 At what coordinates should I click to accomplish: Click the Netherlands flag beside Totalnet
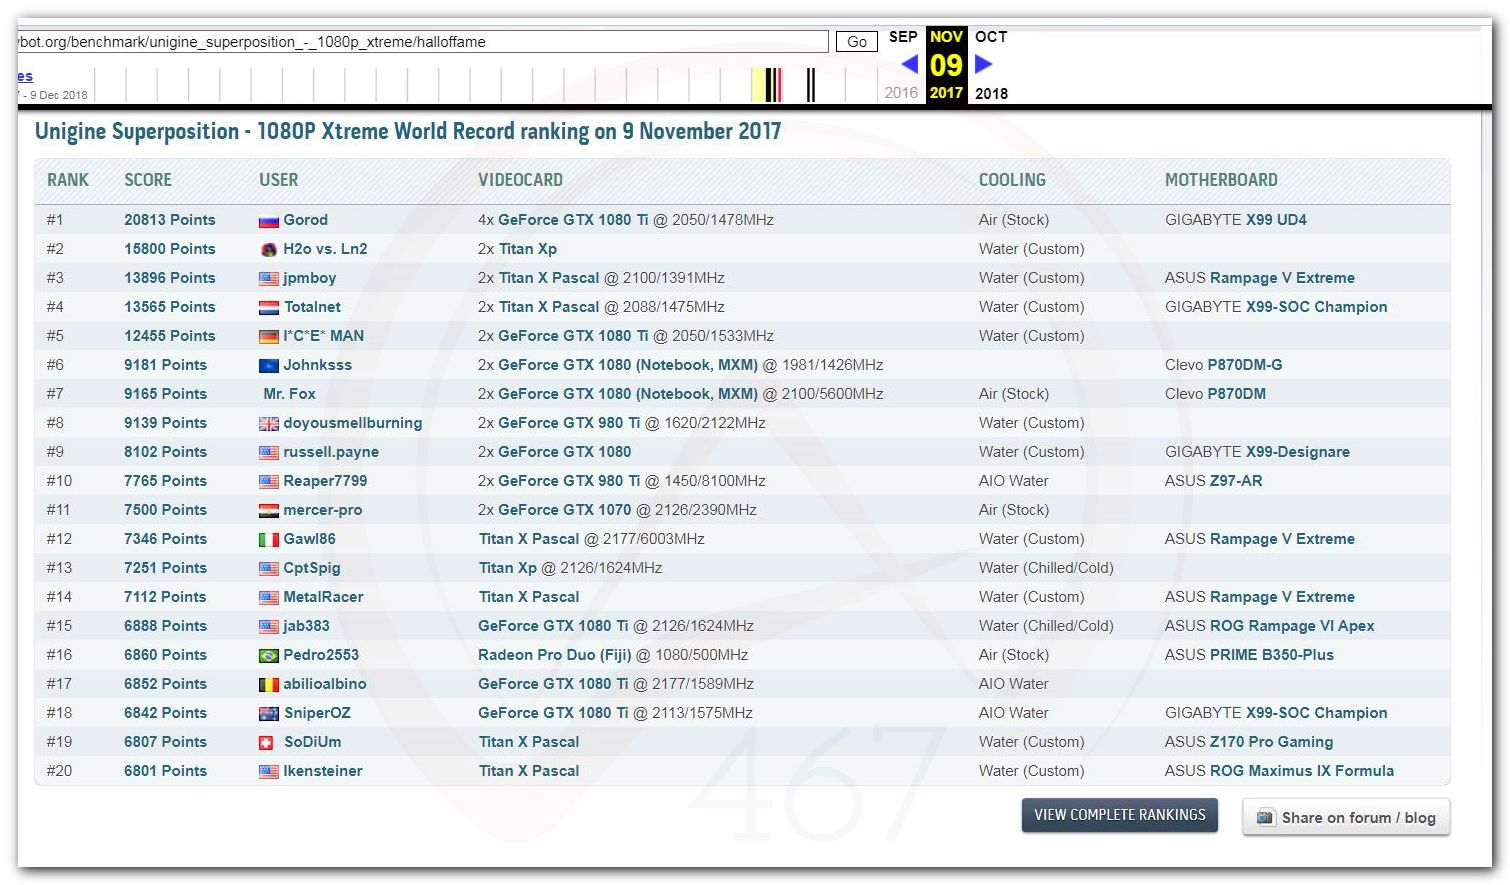click(x=268, y=308)
